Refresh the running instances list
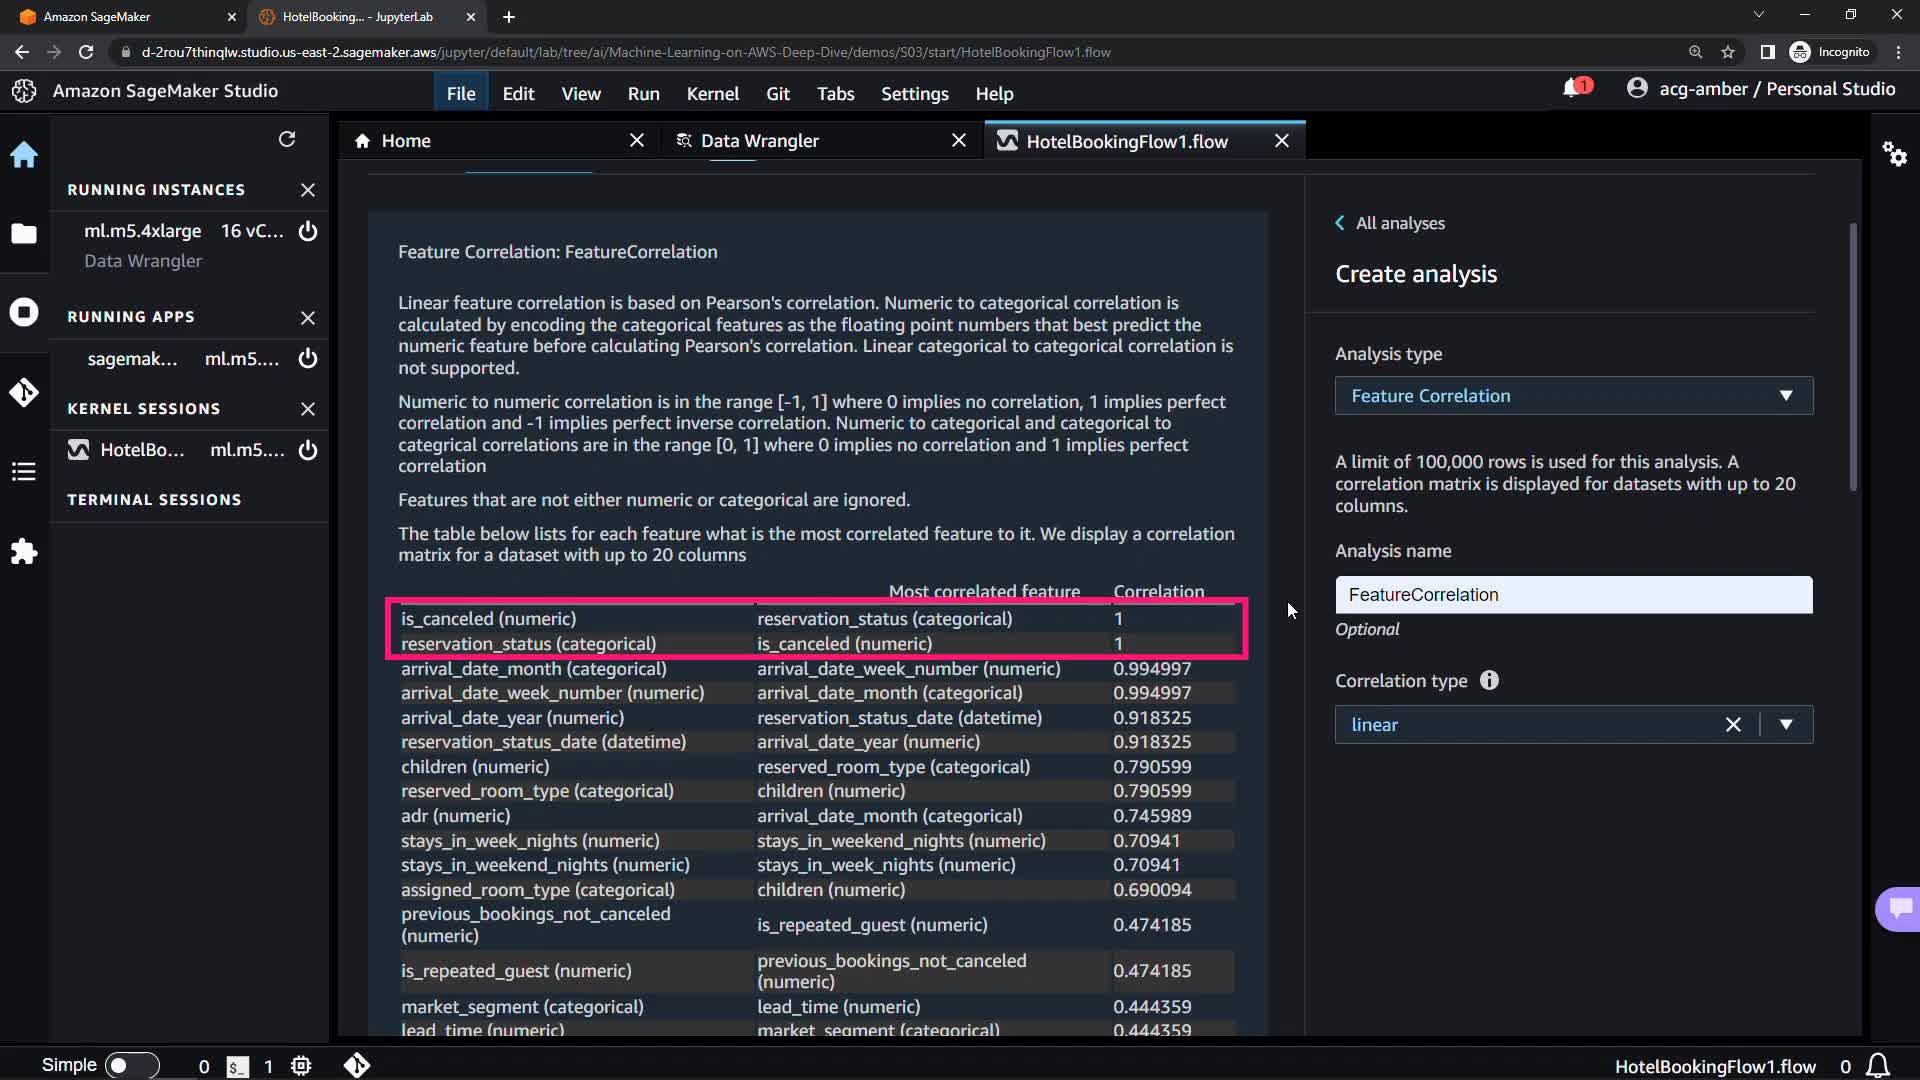 point(287,139)
